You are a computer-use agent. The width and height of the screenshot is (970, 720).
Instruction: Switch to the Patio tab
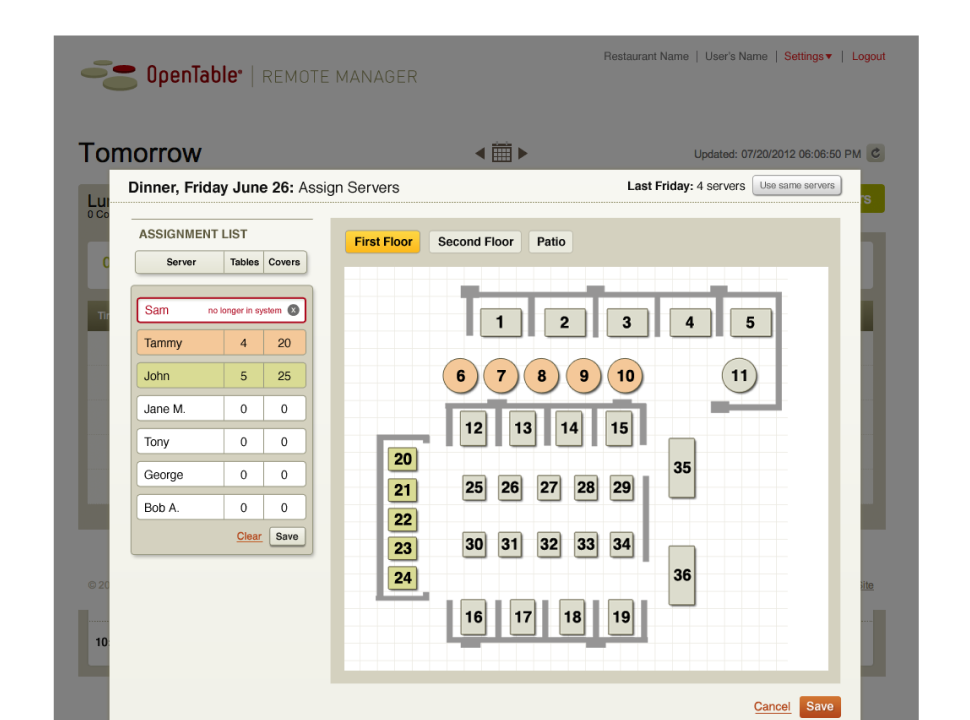point(551,242)
